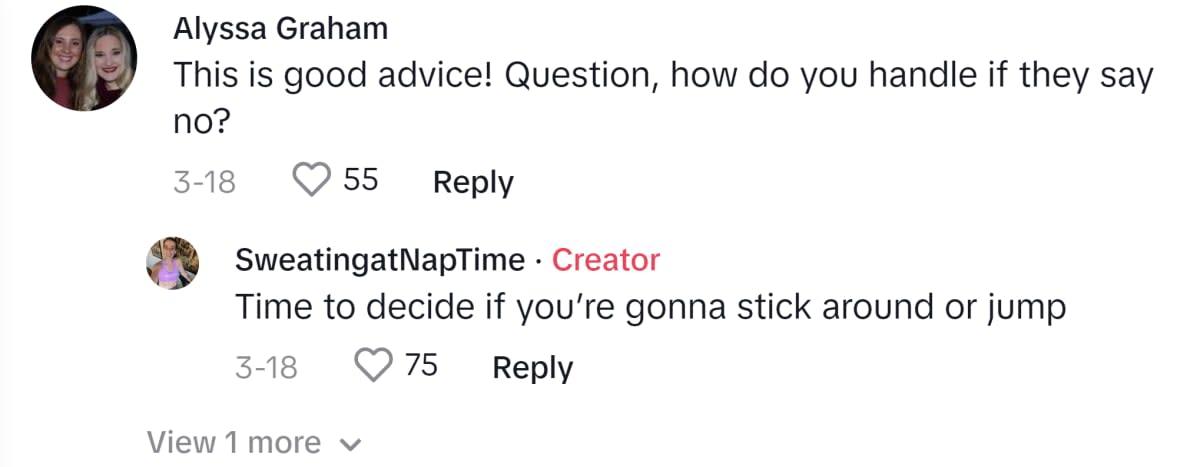Like Alyssa Graham's comment with the heart
The width and height of the screenshot is (1200, 467).
coord(311,181)
